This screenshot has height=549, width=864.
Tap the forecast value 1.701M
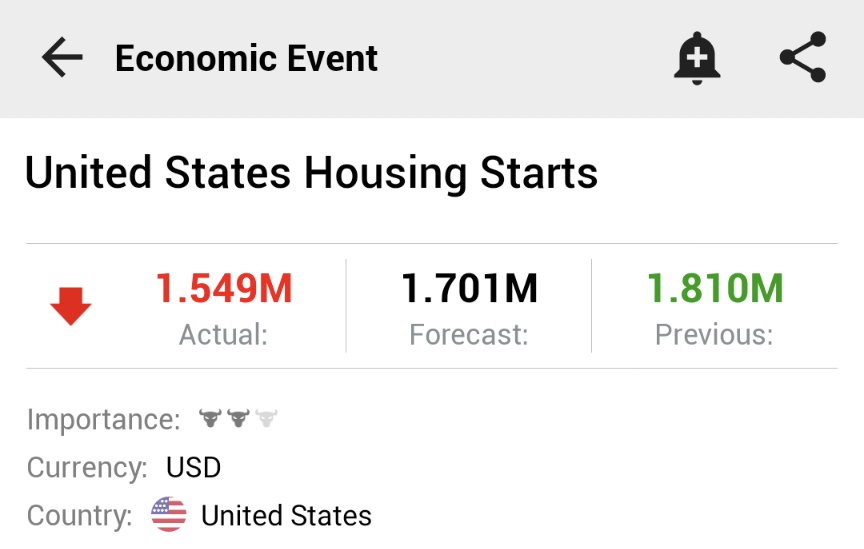point(469,289)
